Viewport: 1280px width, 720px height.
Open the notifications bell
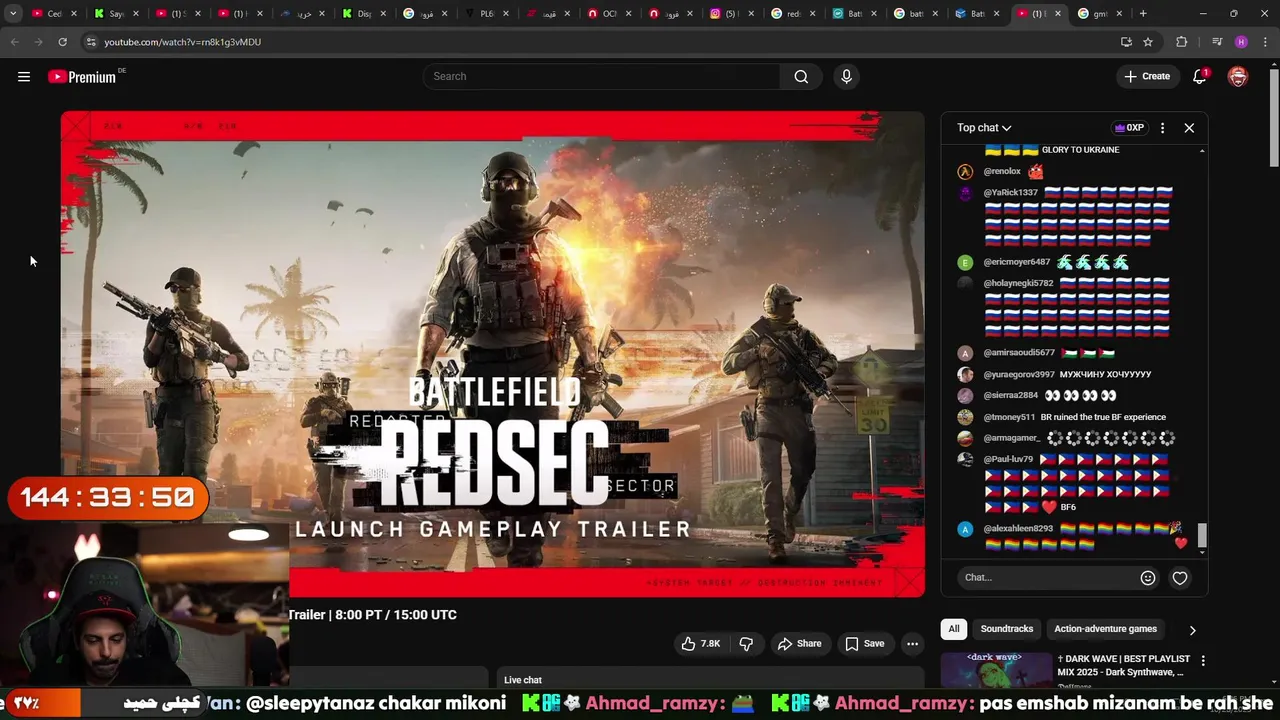pyautogui.click(x=1199, y=77)
